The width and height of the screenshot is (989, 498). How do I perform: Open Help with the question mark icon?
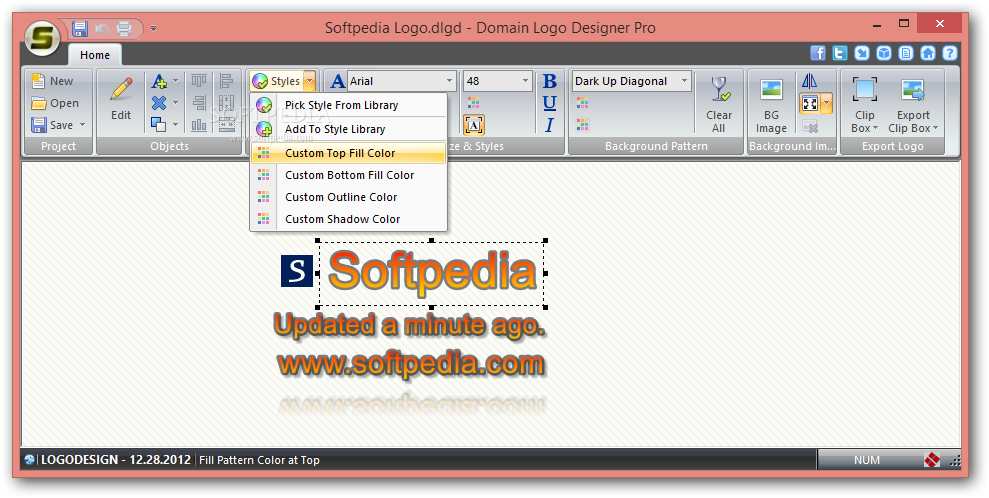(949, 53)
